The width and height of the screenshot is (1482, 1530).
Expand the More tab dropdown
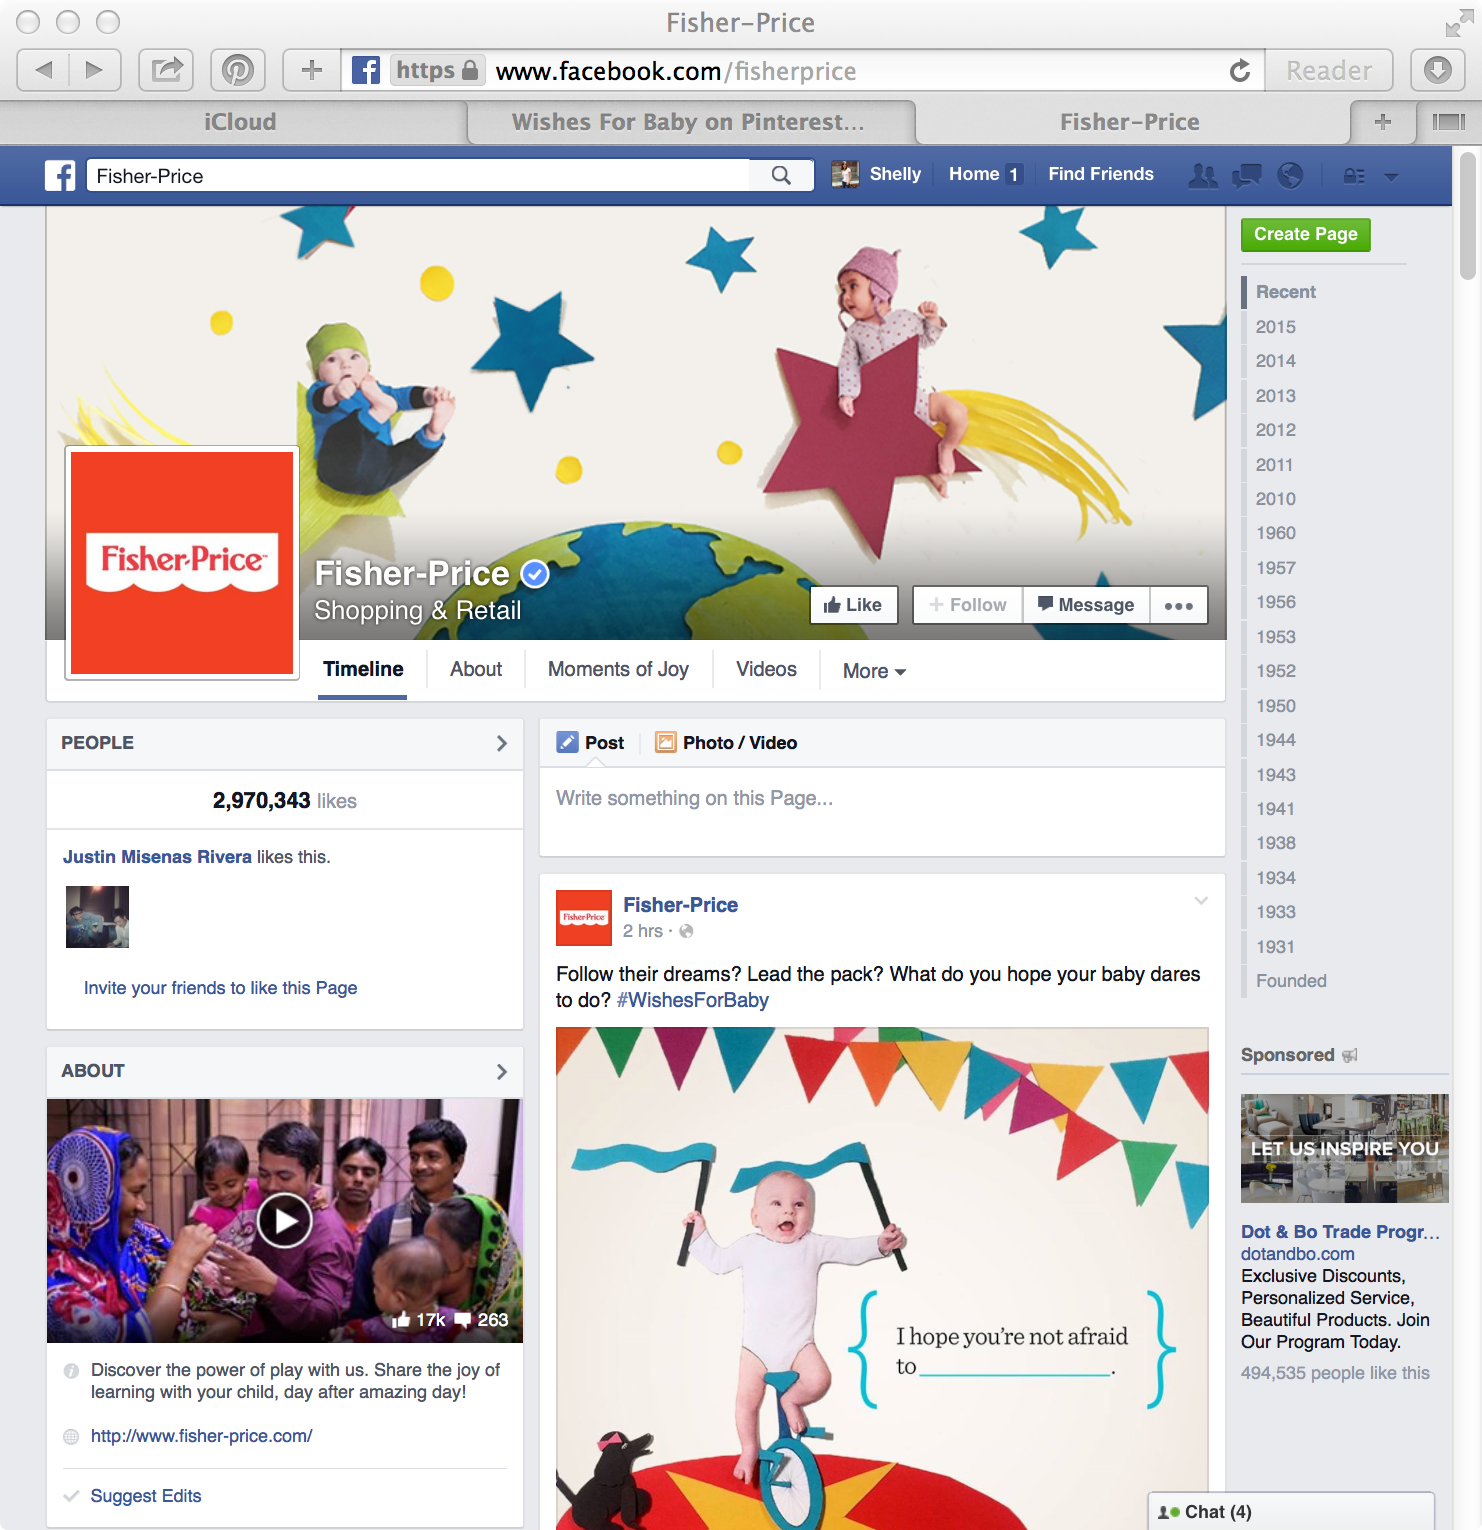click(874, 671)
